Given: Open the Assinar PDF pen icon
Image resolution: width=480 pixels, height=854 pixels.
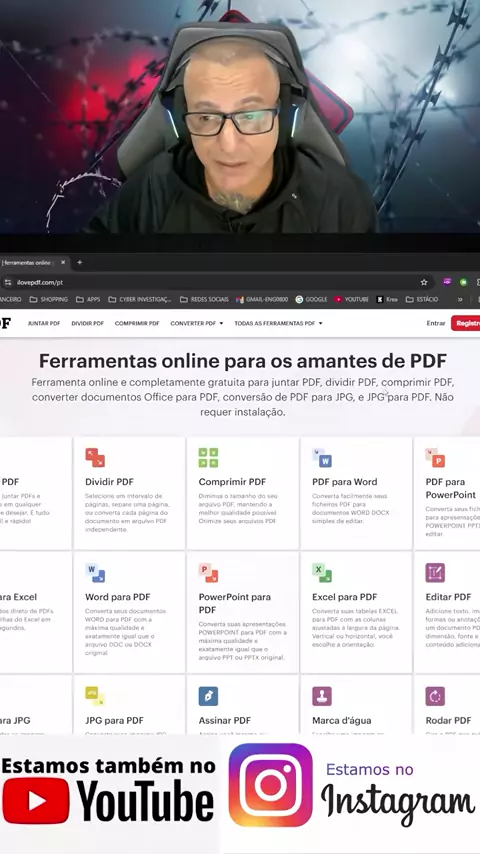Looking at the screenshot, I should click(208, 696).
